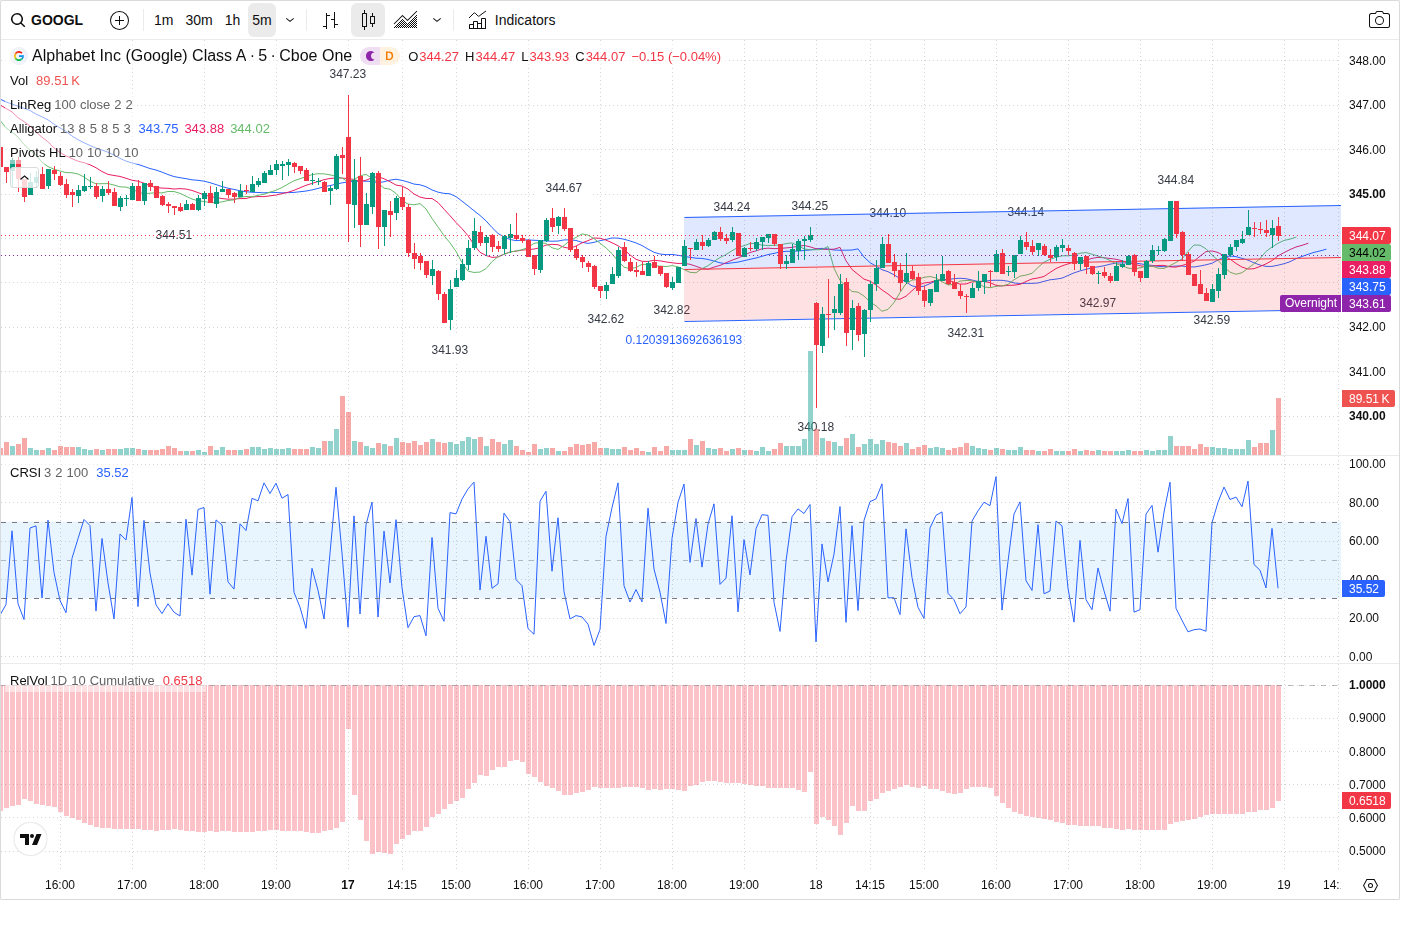Click the green 344.02 price axis label
Viewport: 1420px width, 950px height.
[x=1366, y=253]
